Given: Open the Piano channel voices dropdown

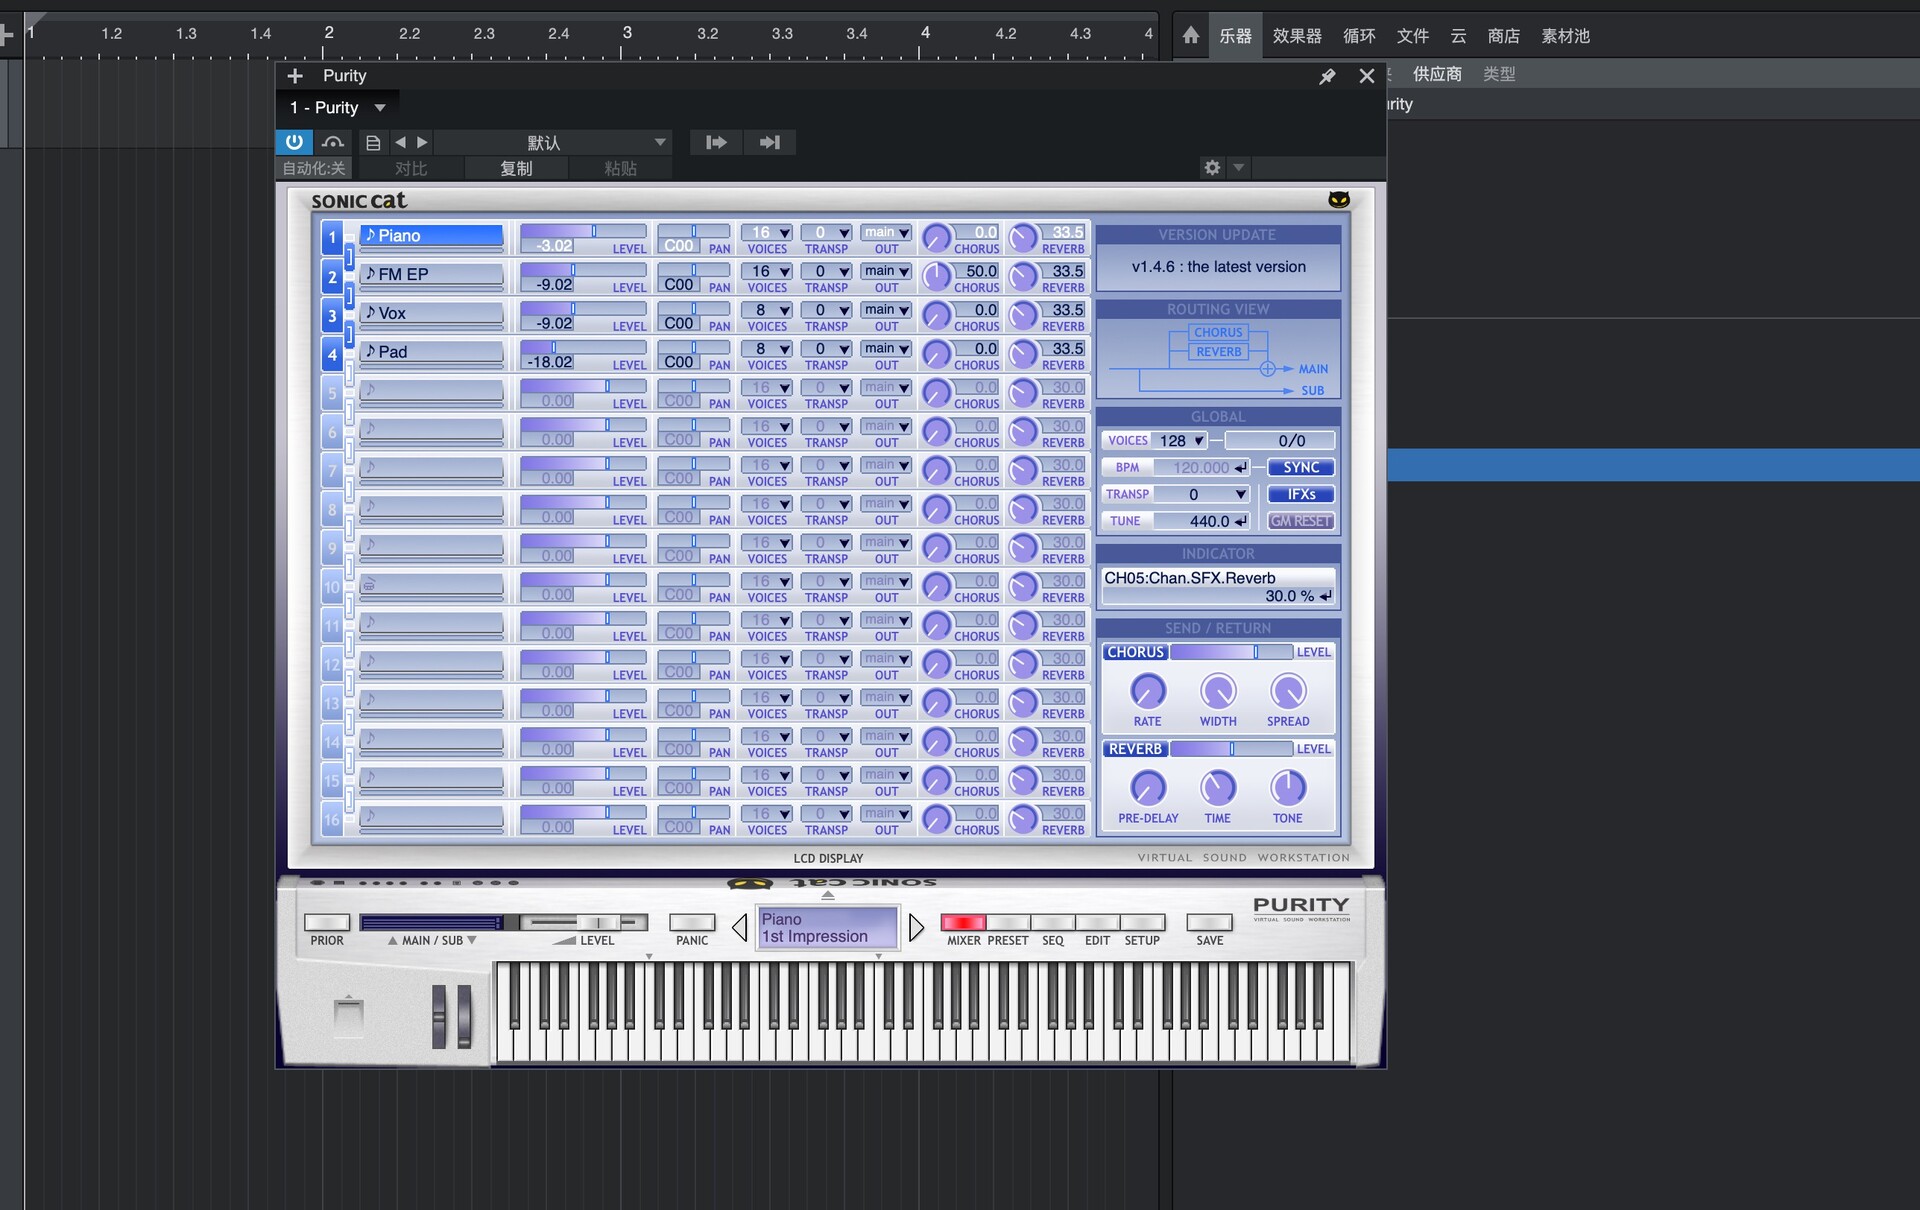Looking at the screenshot, I should tap(767, 232).
